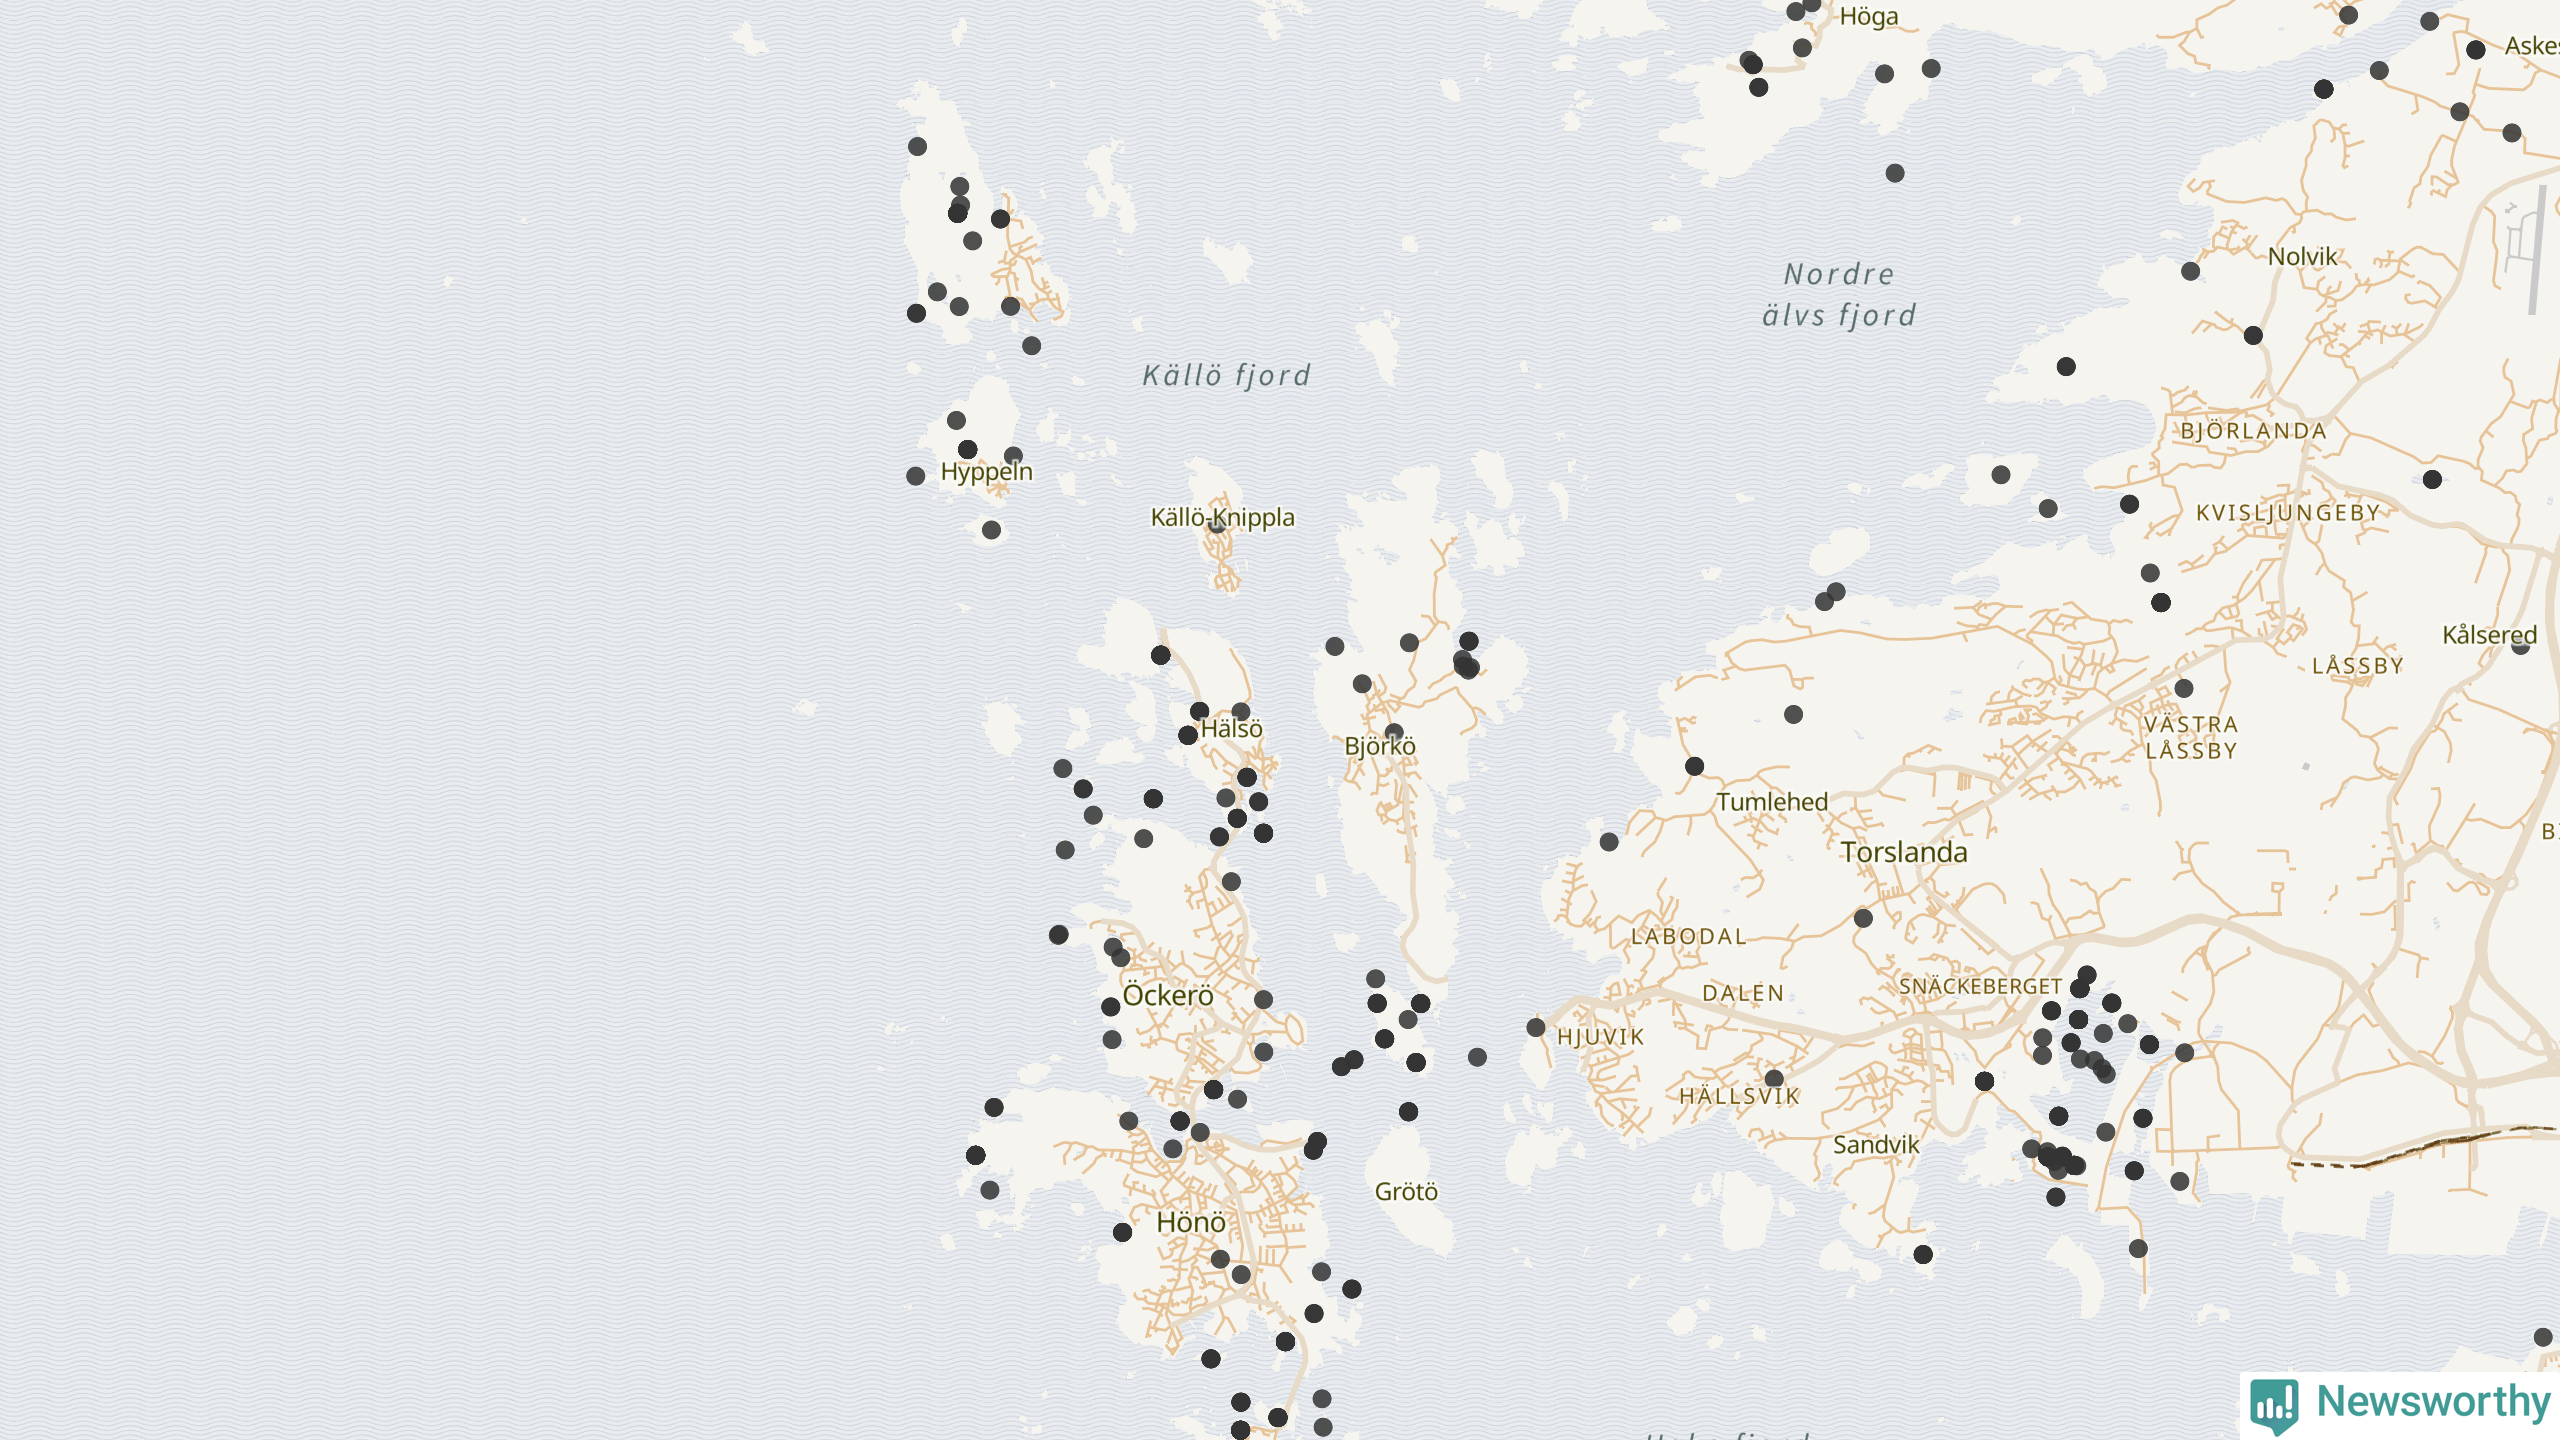Select the dot just left of HJUVIK
This screenshot has width=2560, height=1440.
tap(1536, 1027)
